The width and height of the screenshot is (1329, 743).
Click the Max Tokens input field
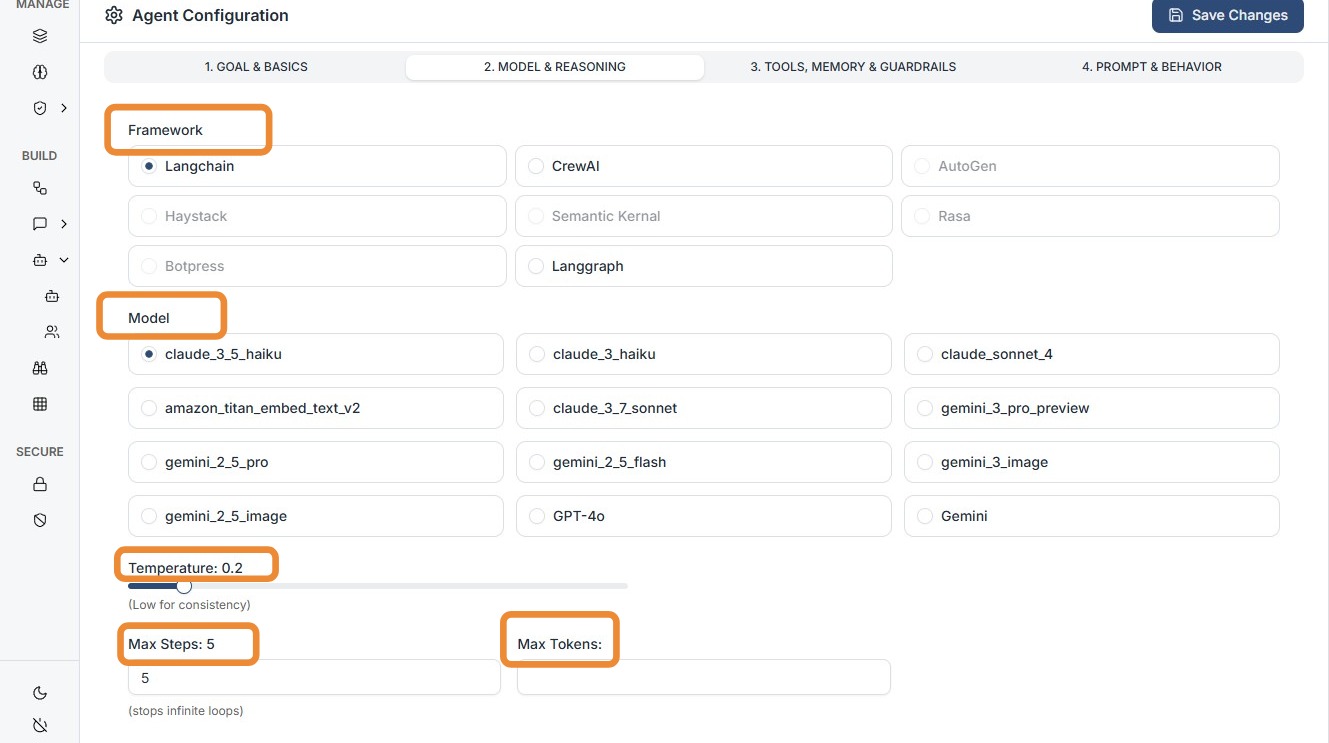[x=703, y=677]
